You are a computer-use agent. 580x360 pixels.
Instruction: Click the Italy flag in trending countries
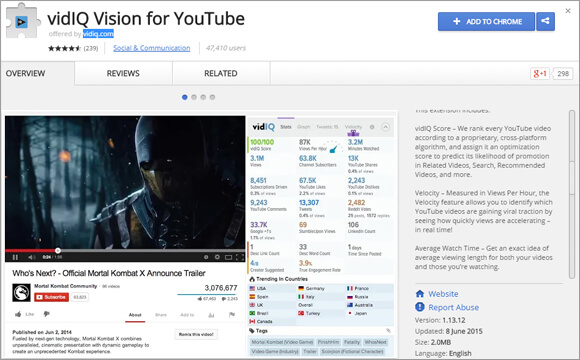tap(301, 297)
